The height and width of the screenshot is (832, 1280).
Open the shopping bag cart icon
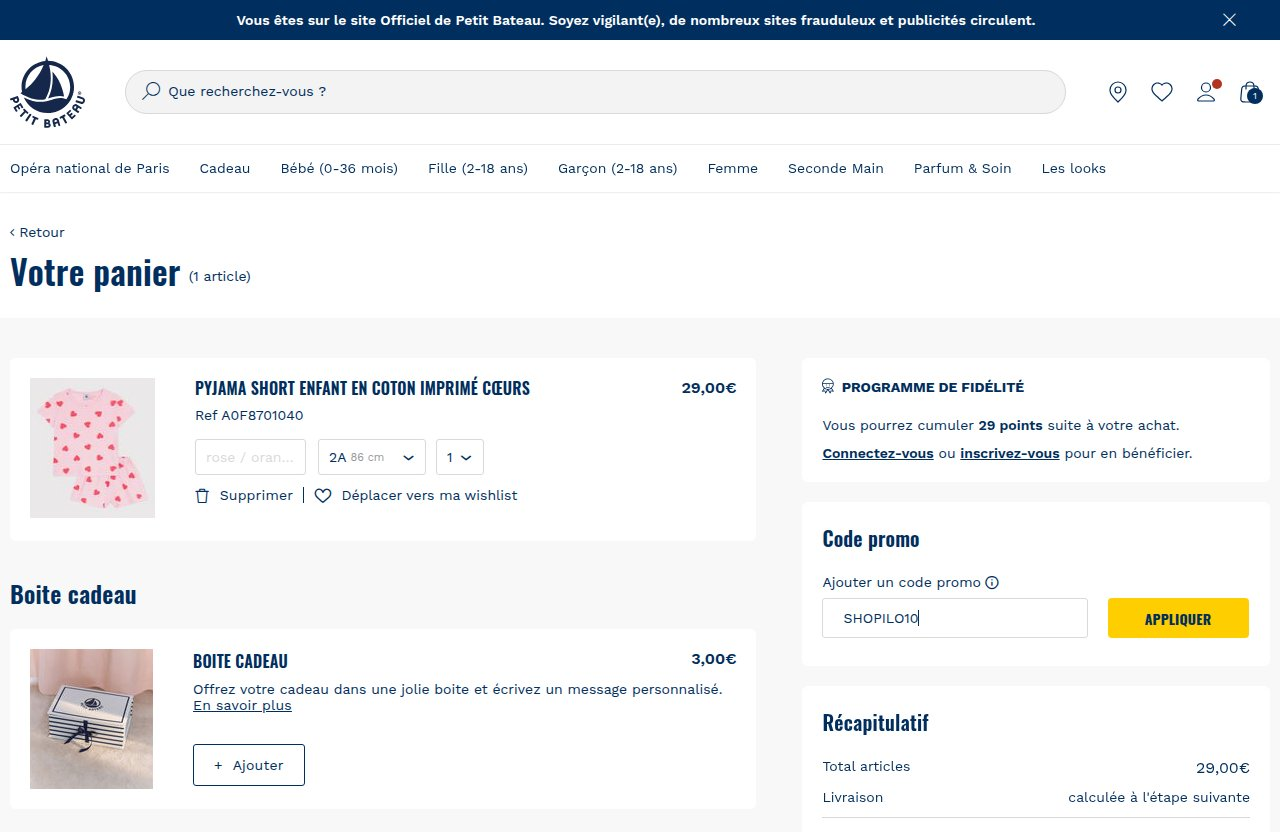click(x=1250, y=93)
